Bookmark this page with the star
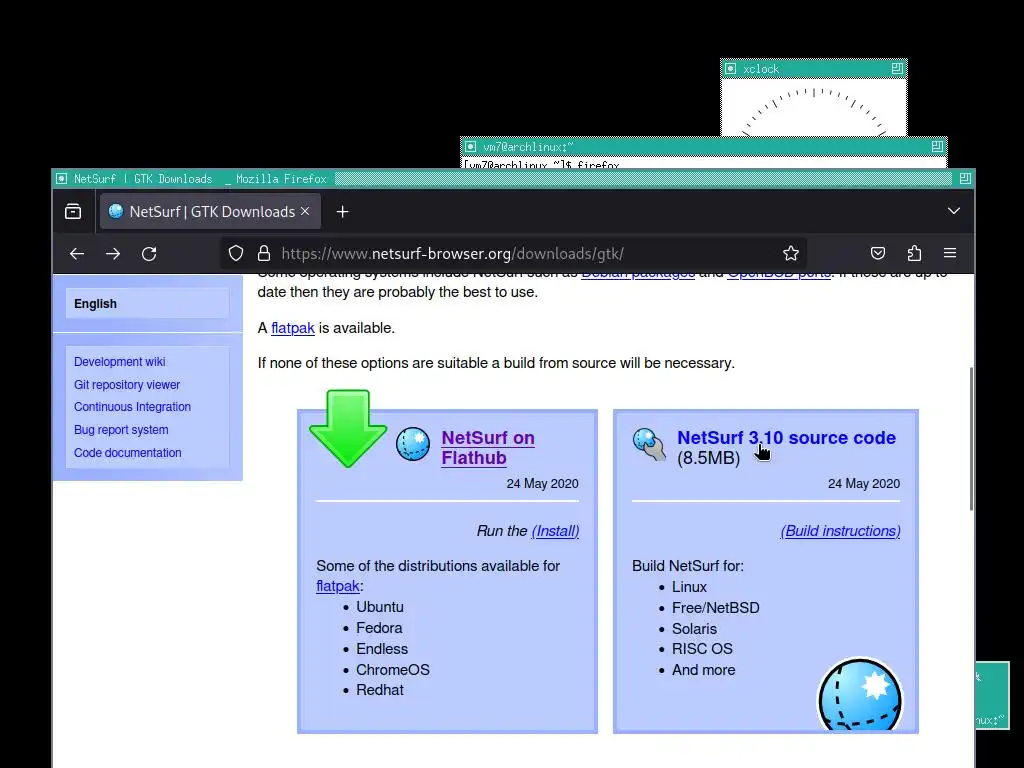Image resolution: width=1024 pixels, height=768 pixels. pyautogui.click(x=791, y=253)
